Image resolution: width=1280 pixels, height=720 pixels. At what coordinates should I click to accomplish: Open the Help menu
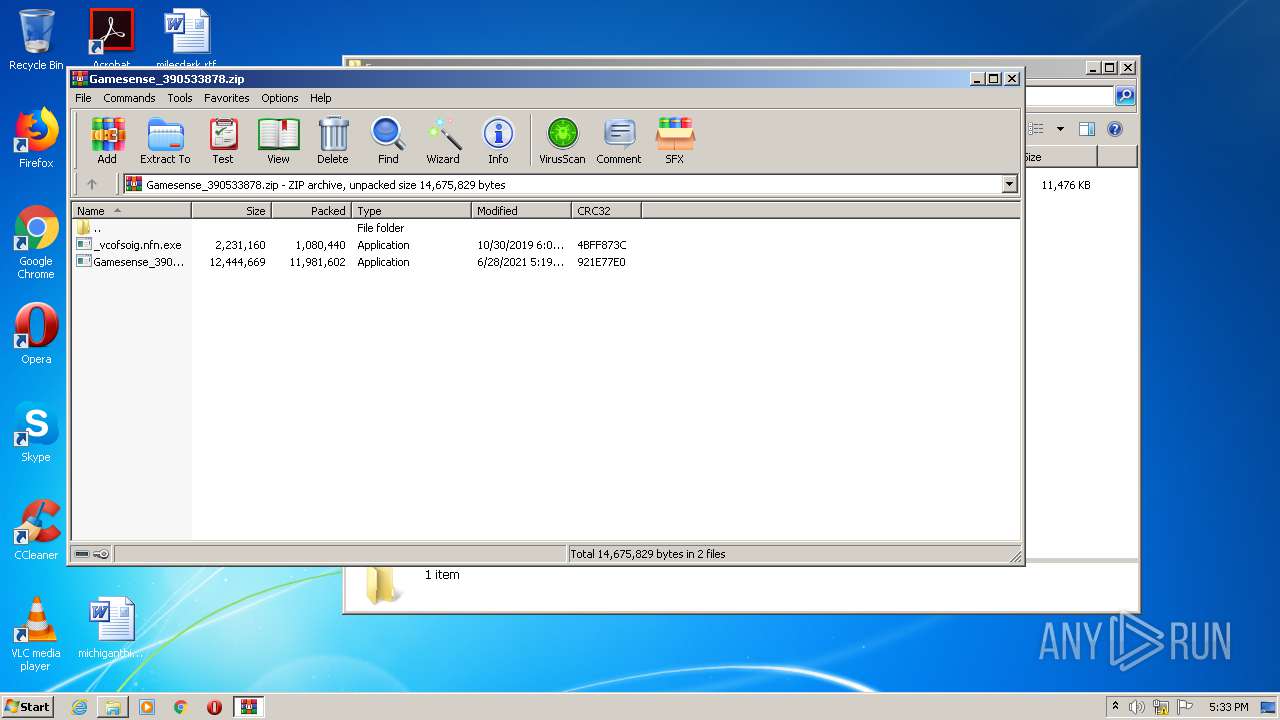click(320, 98)
